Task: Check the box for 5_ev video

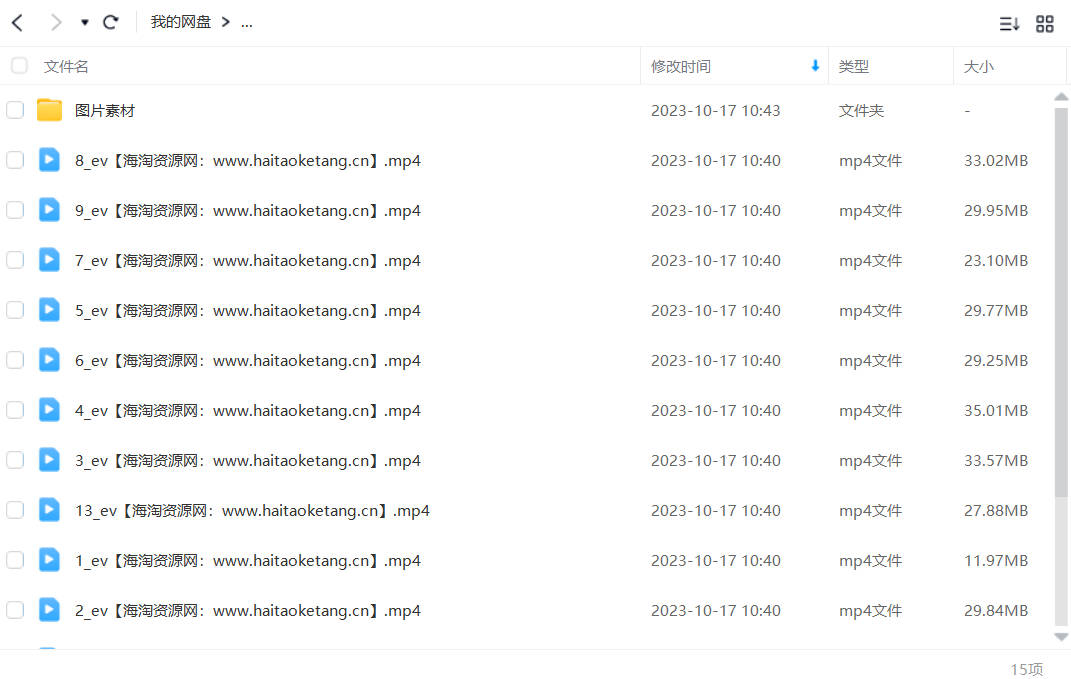Action: tap(15, 310)
